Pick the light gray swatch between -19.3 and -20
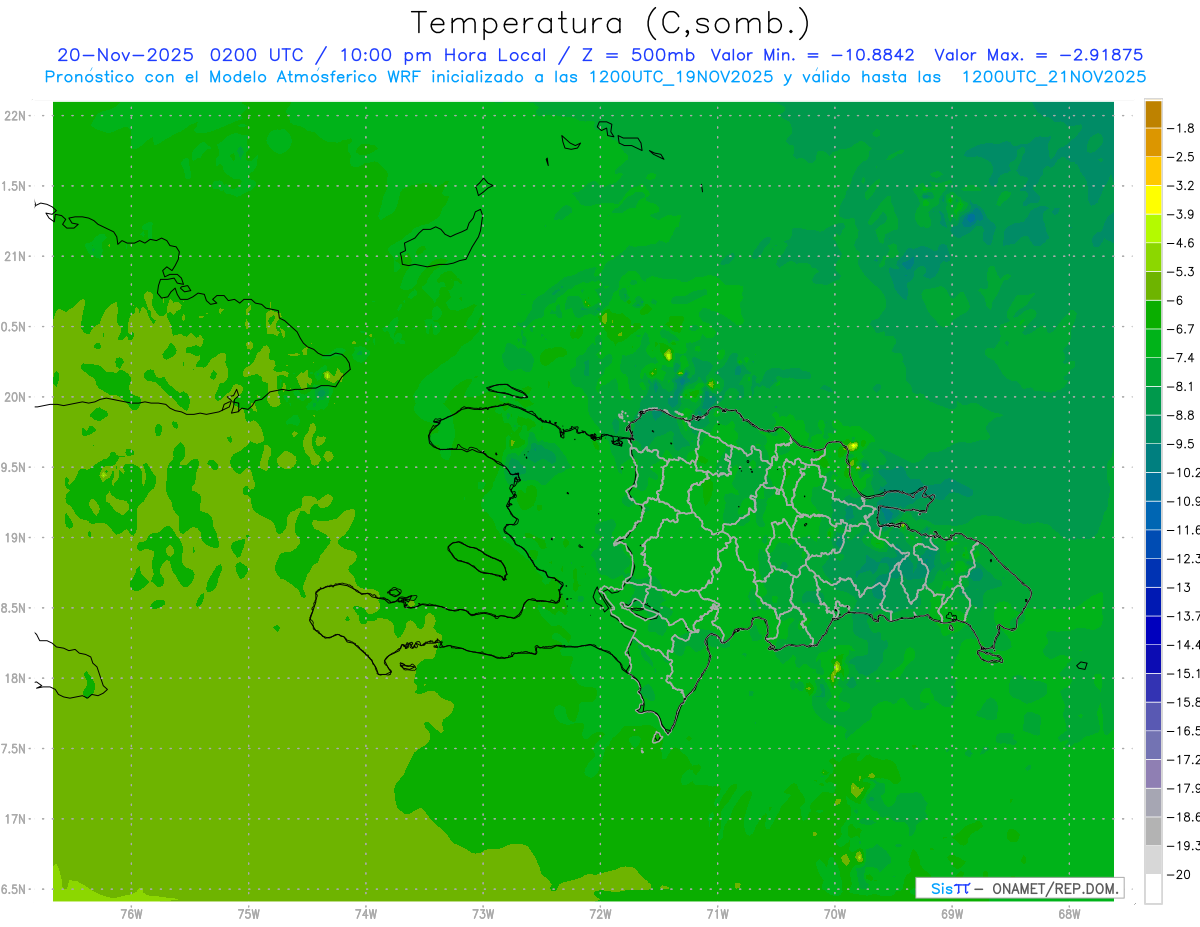Image resolution: width=1200 pixels, height=927 pixels. coord(1153,859)
